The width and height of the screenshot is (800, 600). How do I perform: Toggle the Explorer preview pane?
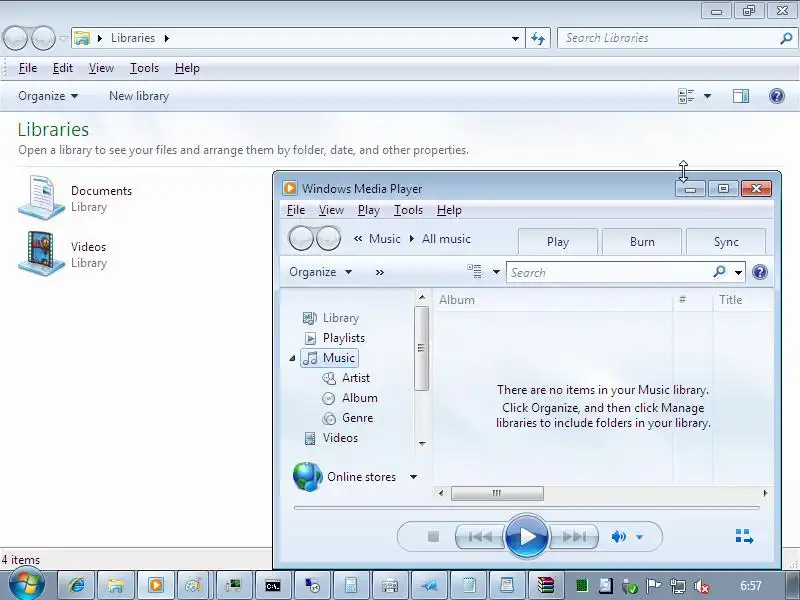pos(741,96)
